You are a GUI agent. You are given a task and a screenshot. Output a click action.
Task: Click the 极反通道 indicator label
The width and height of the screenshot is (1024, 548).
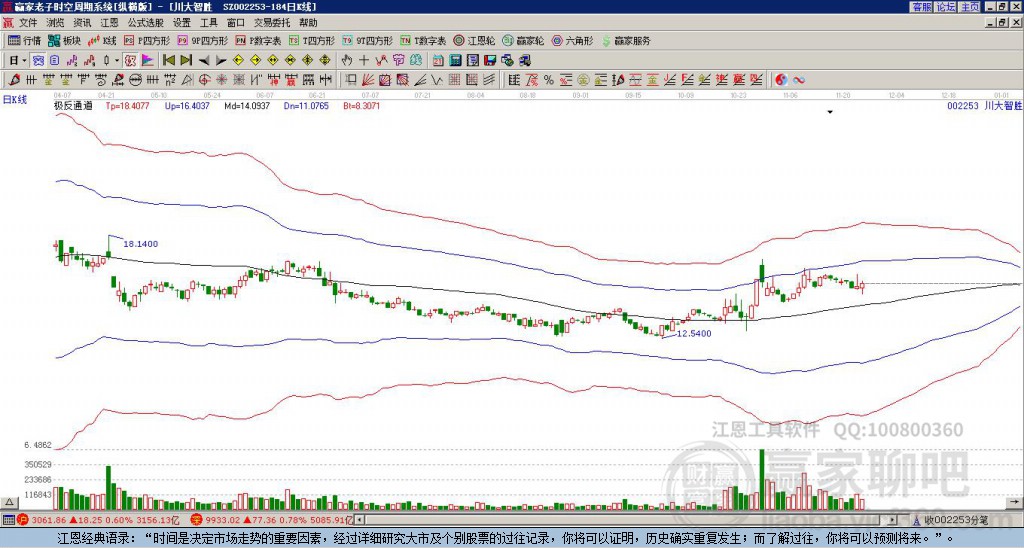73,106
